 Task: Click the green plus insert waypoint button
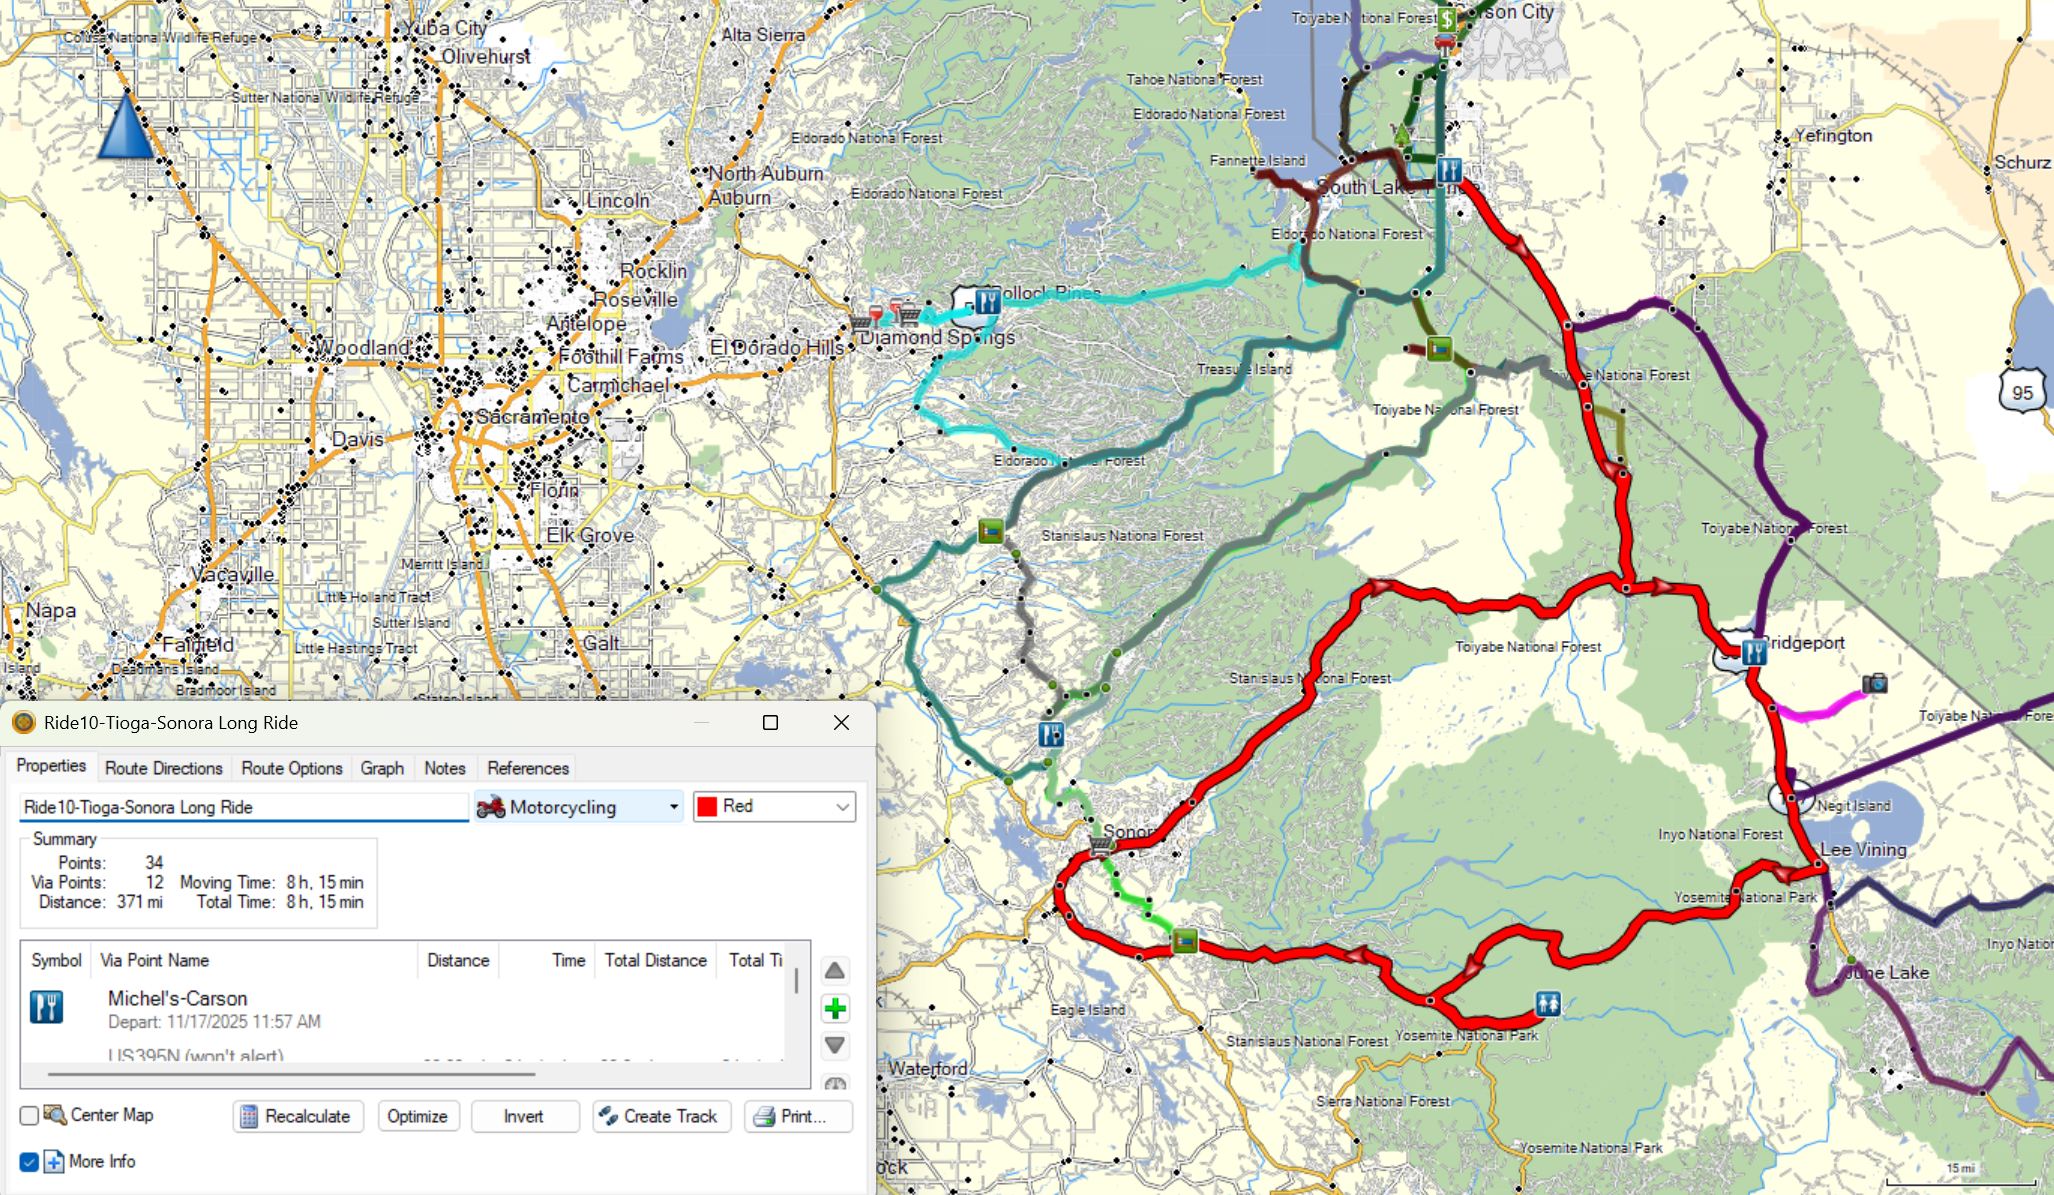pos(835,1009)
